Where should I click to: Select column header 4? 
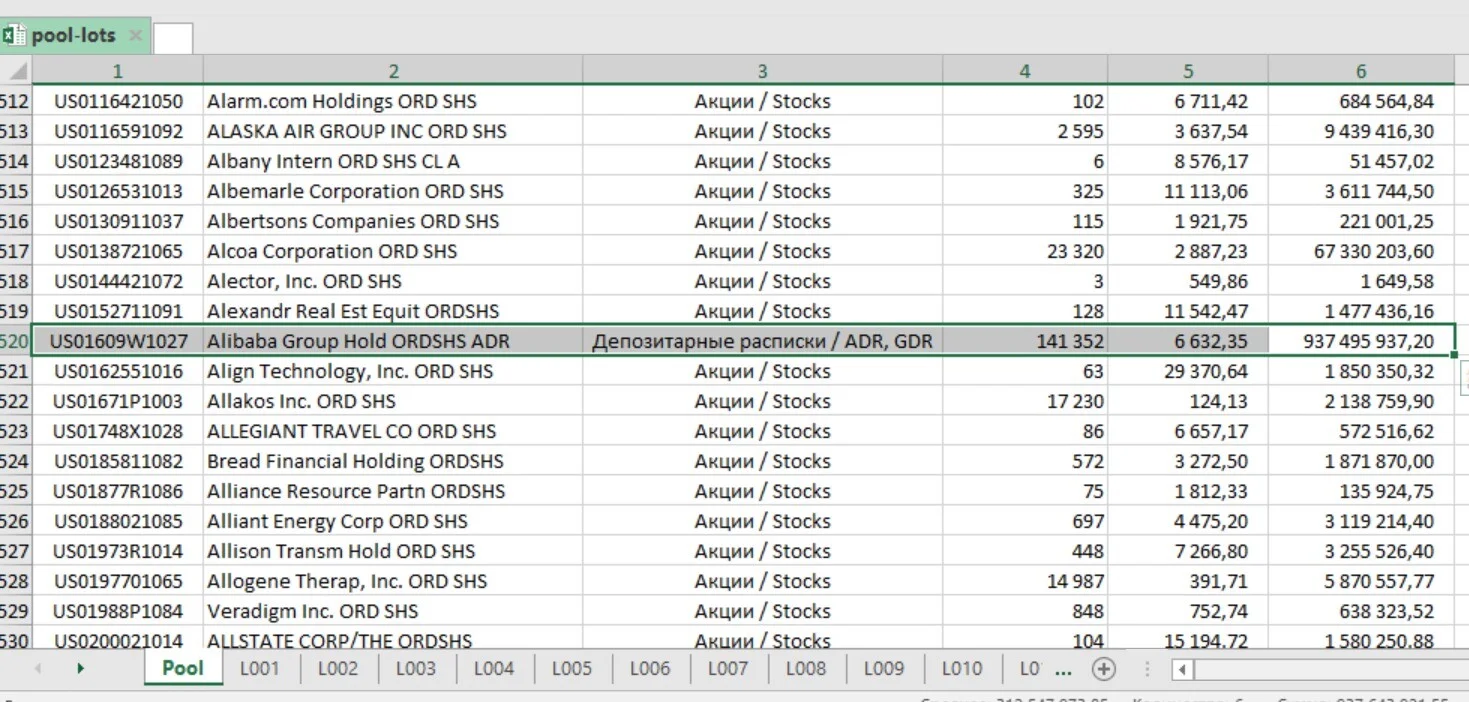tap(1024, 71)
